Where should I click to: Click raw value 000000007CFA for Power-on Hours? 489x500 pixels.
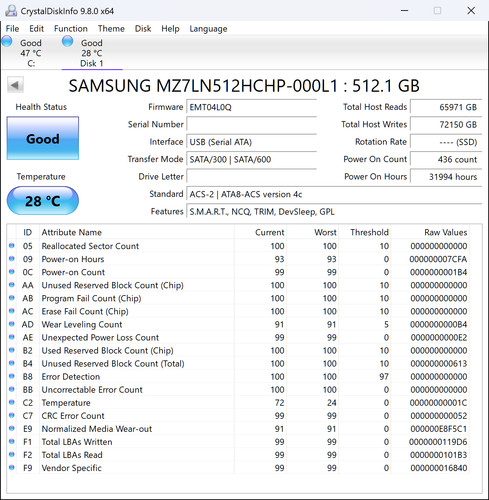[438, 259]
